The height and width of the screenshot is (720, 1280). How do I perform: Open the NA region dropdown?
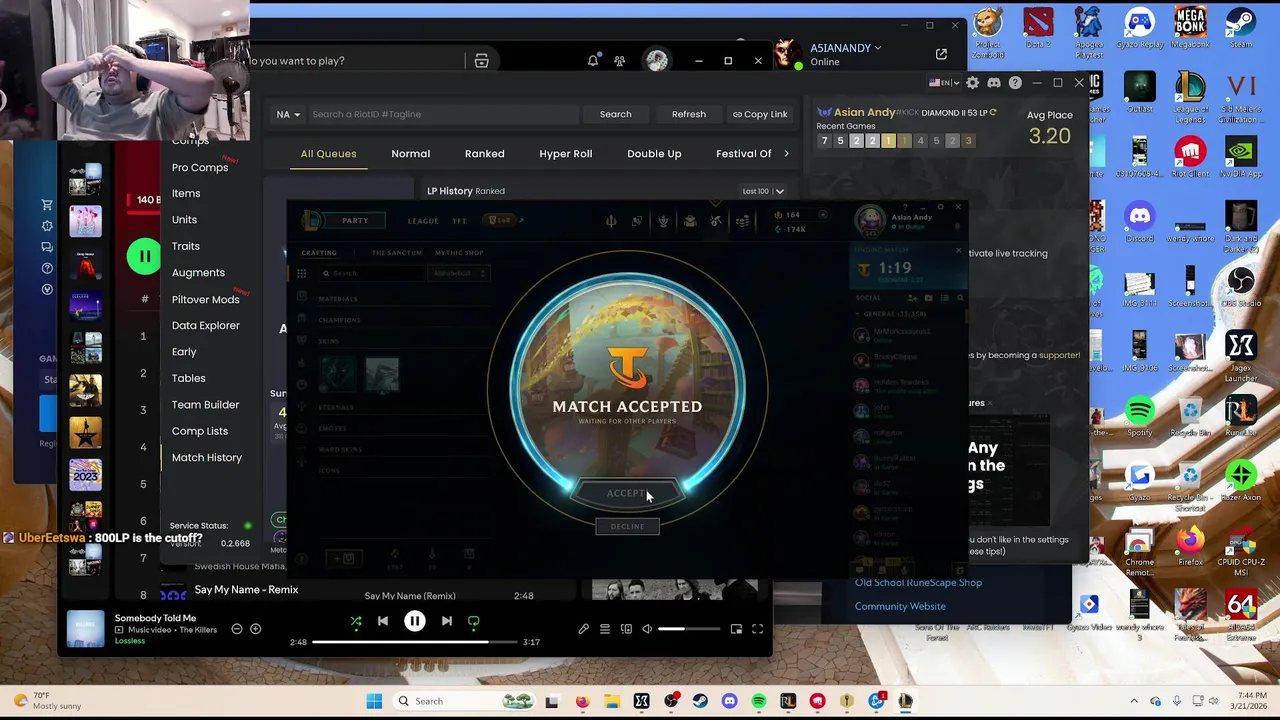[288, 114]
